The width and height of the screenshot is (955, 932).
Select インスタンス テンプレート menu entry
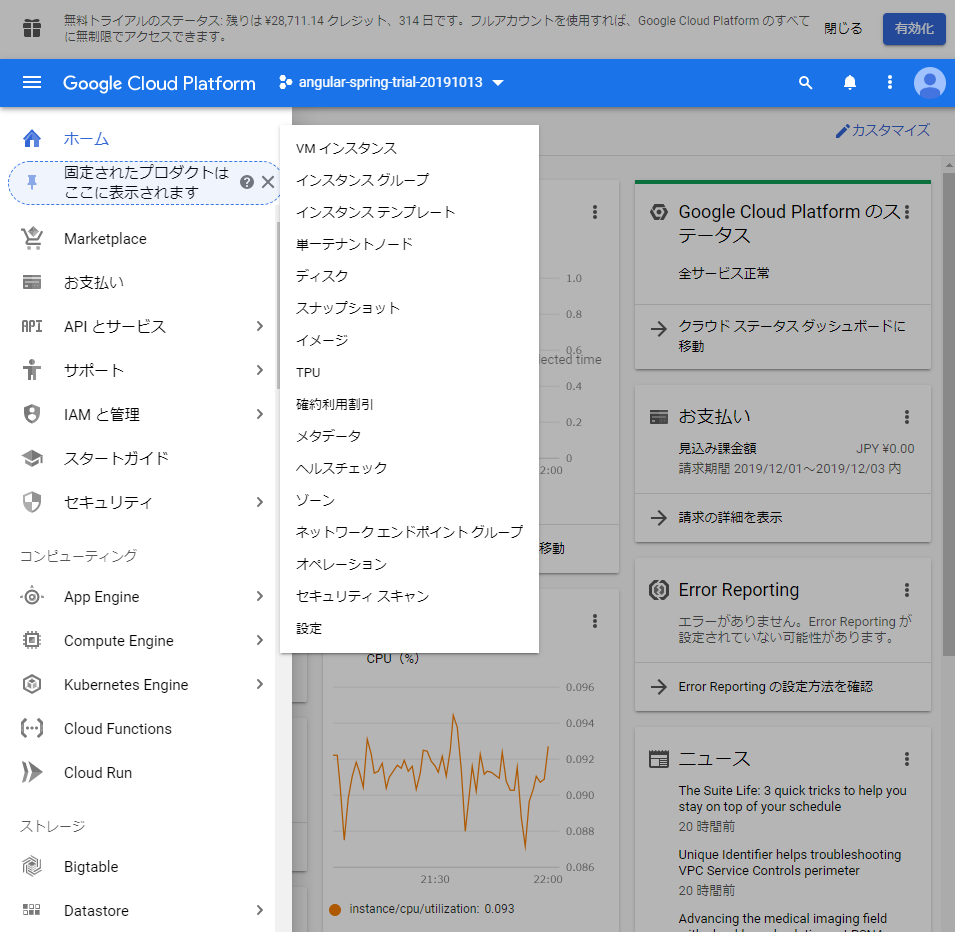point(409,212)
